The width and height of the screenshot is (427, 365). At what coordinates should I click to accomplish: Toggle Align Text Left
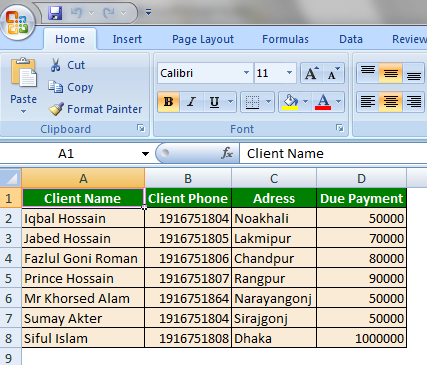pyautogui.click(x=368, y=101)
